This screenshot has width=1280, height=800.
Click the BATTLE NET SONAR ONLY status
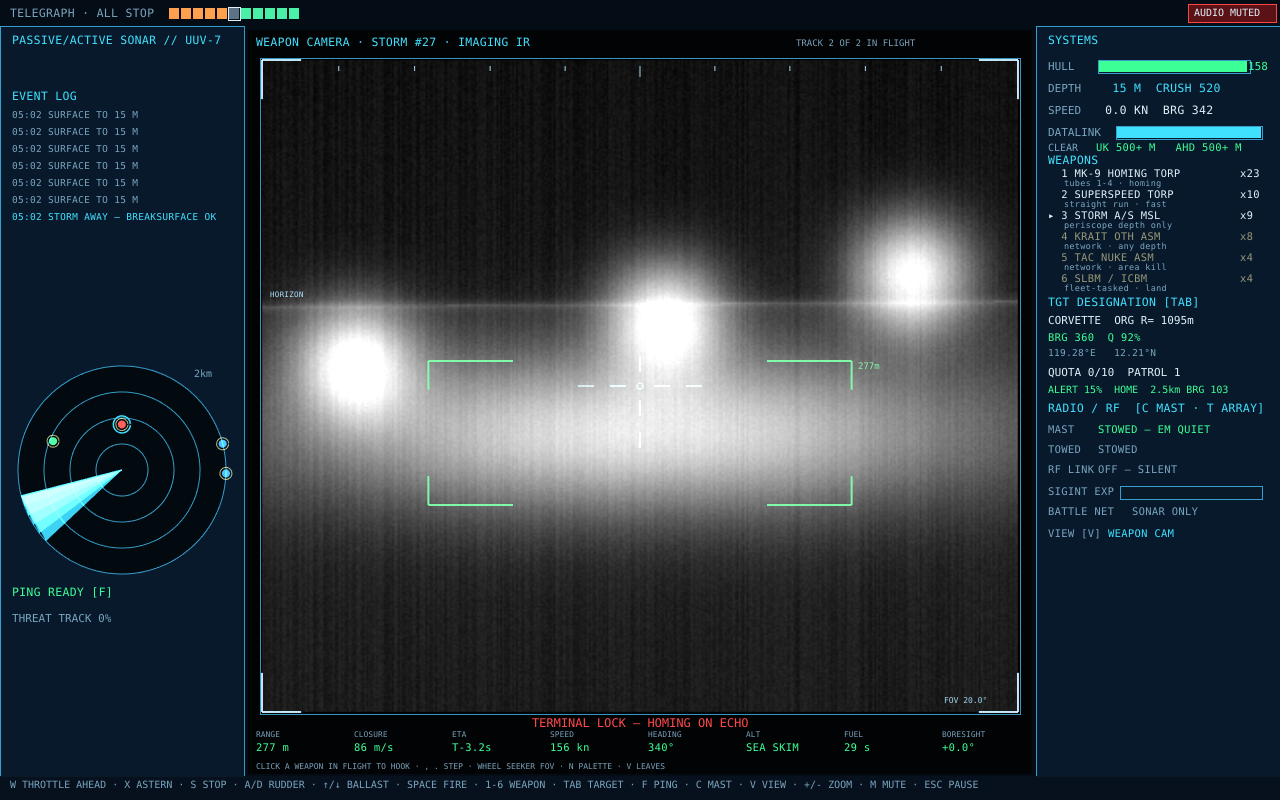1123,512
